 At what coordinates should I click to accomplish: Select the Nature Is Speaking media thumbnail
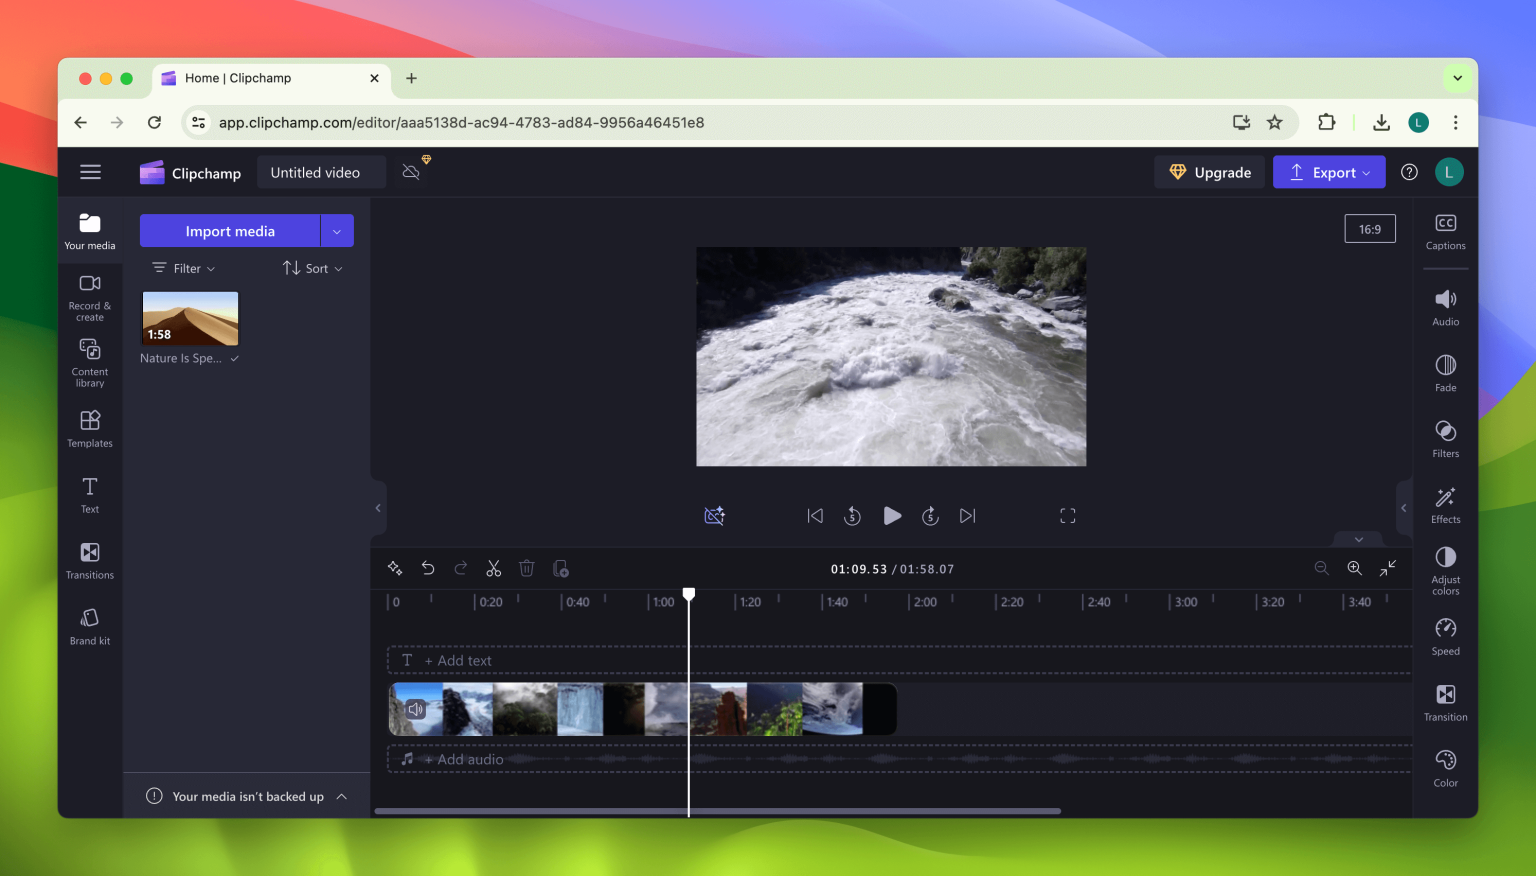click(x=189, y=320)
